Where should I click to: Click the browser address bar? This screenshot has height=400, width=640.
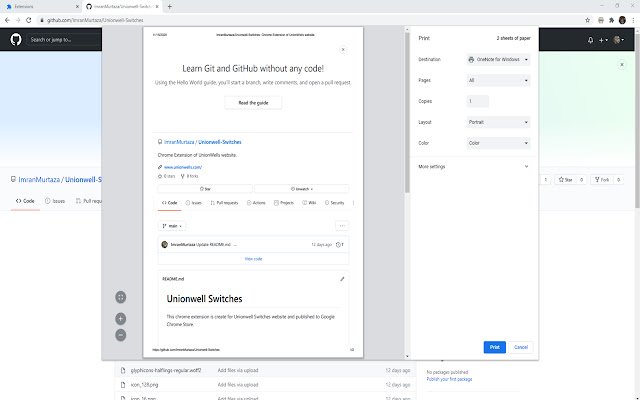(x=310, y=20)
